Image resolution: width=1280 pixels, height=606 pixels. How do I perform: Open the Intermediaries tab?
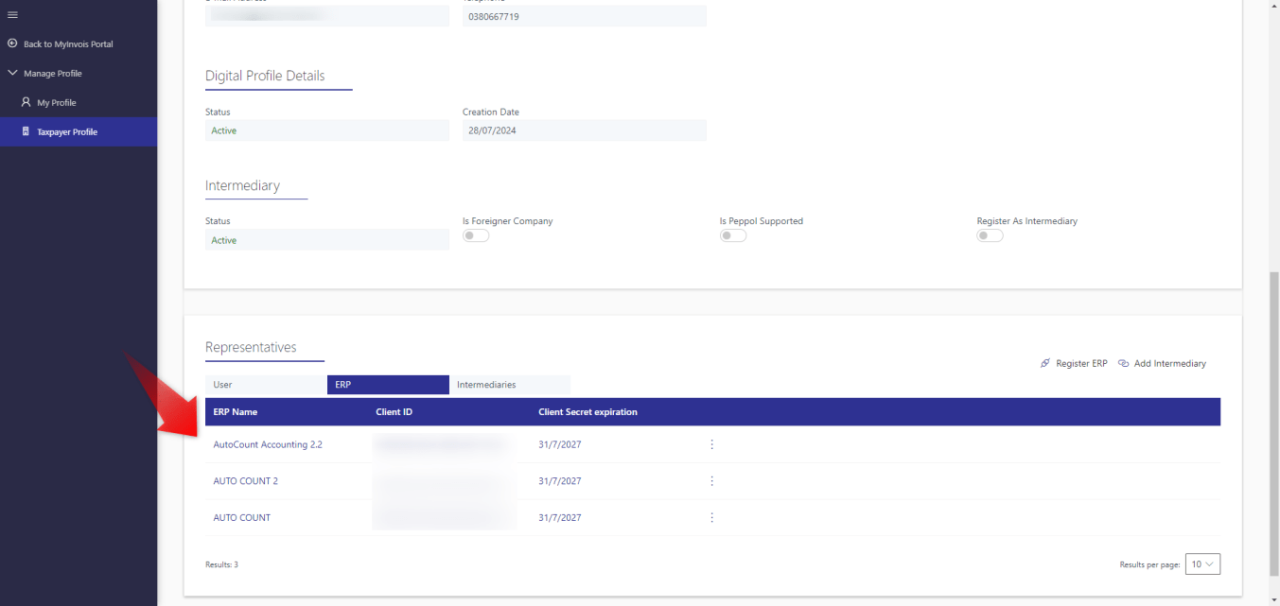(509, 384)
